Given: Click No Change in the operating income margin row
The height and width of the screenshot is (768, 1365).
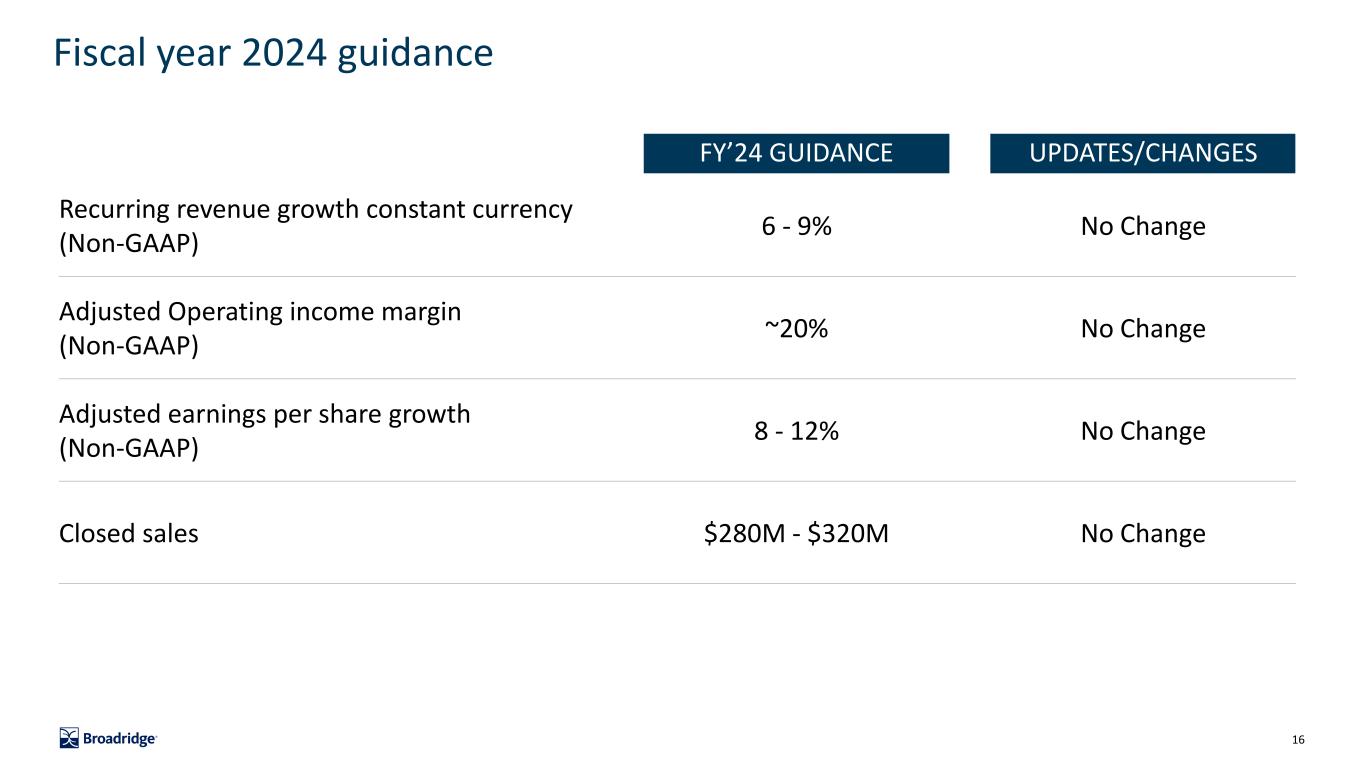Looking at the screenshot, I should 1143,329.
